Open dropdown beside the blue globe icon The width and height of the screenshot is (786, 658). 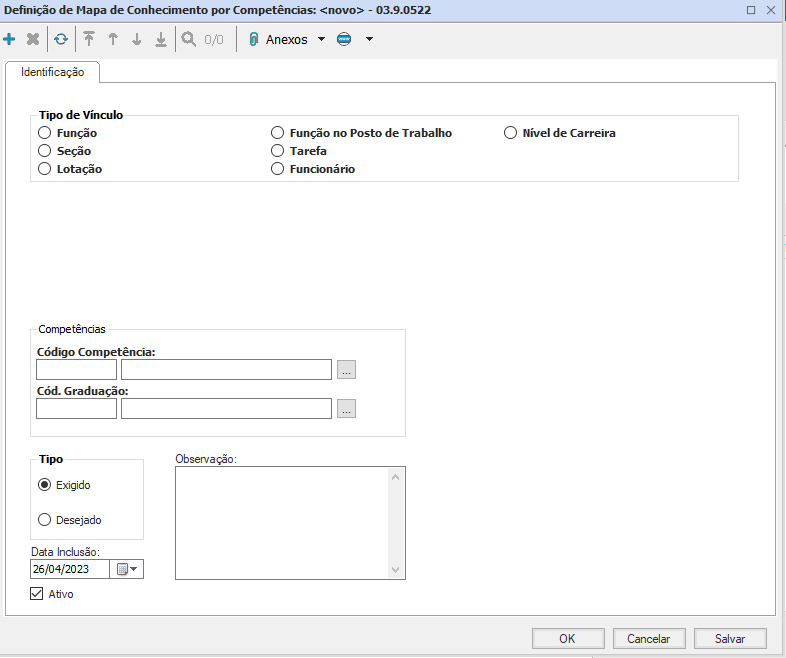(369, 40)
